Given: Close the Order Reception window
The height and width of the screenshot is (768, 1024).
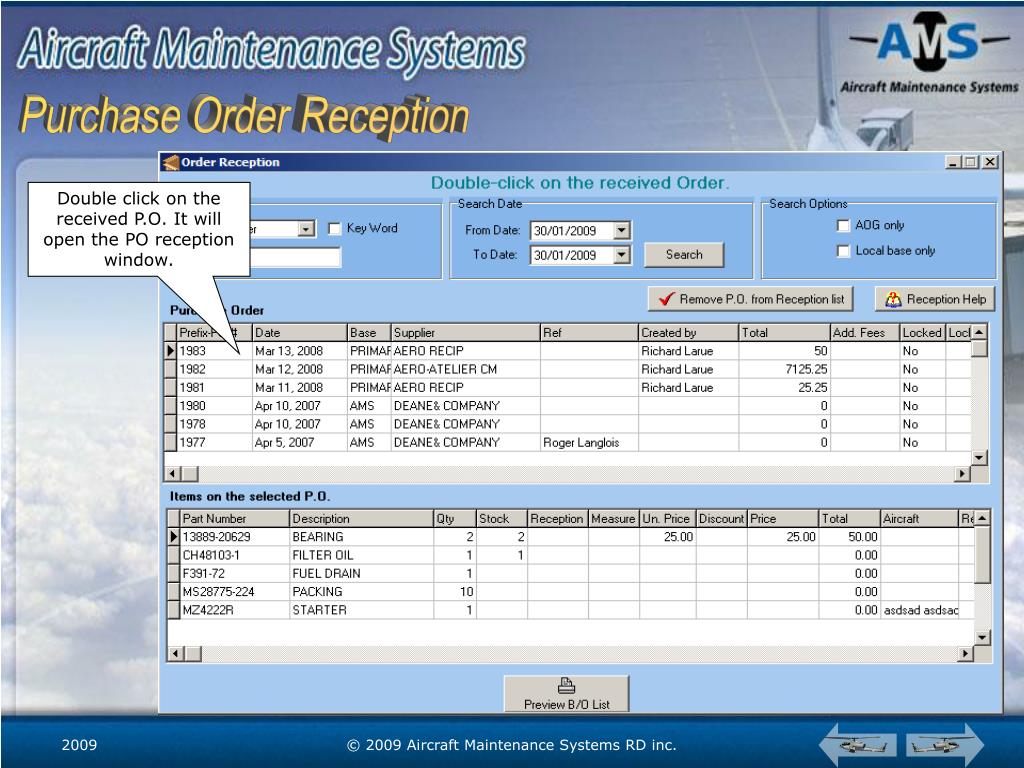Looking at the screenshot, I should tap(990, 162).
